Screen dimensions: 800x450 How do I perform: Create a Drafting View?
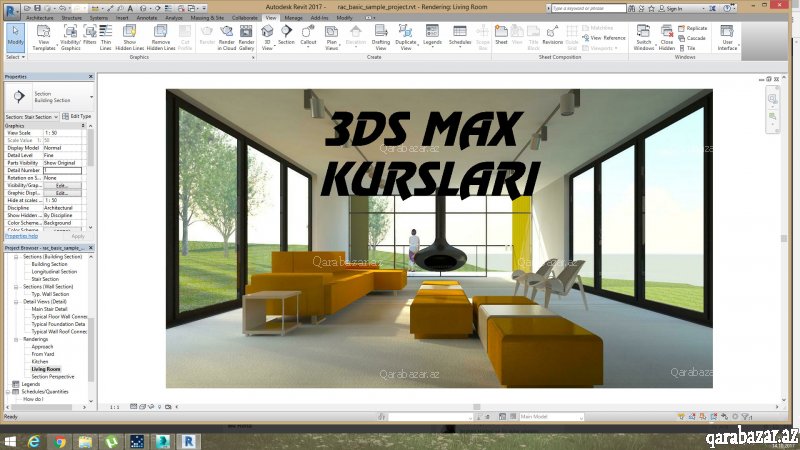point(381,38)
